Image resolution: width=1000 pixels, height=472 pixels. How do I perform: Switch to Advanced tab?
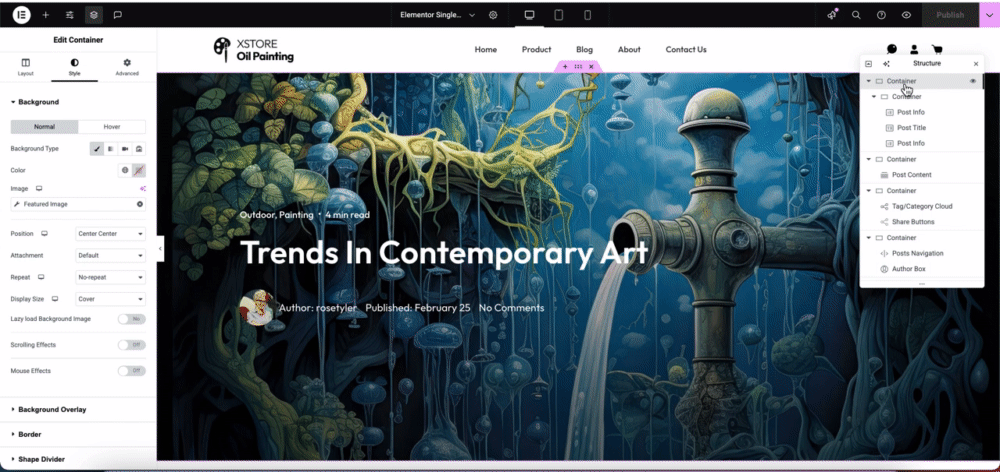tap(127, 67)
